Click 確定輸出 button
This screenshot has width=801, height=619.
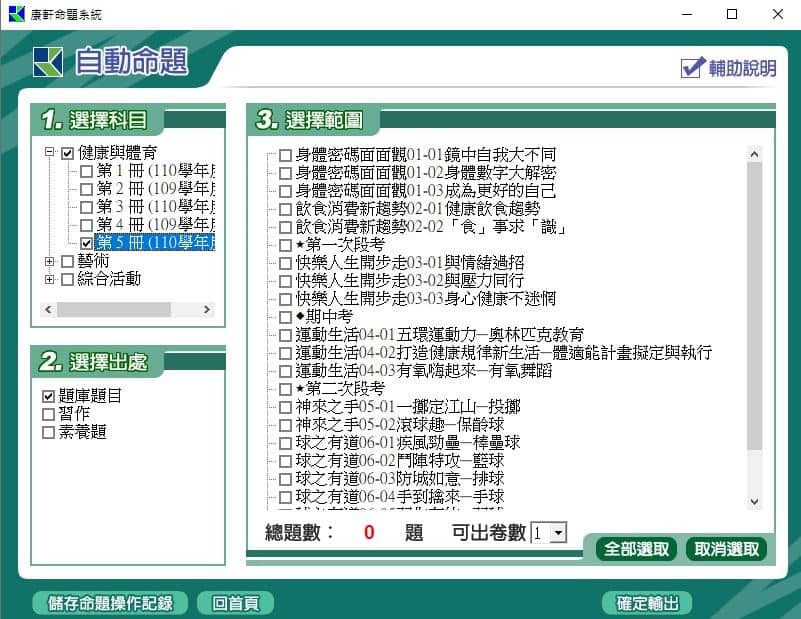[647, 603]
